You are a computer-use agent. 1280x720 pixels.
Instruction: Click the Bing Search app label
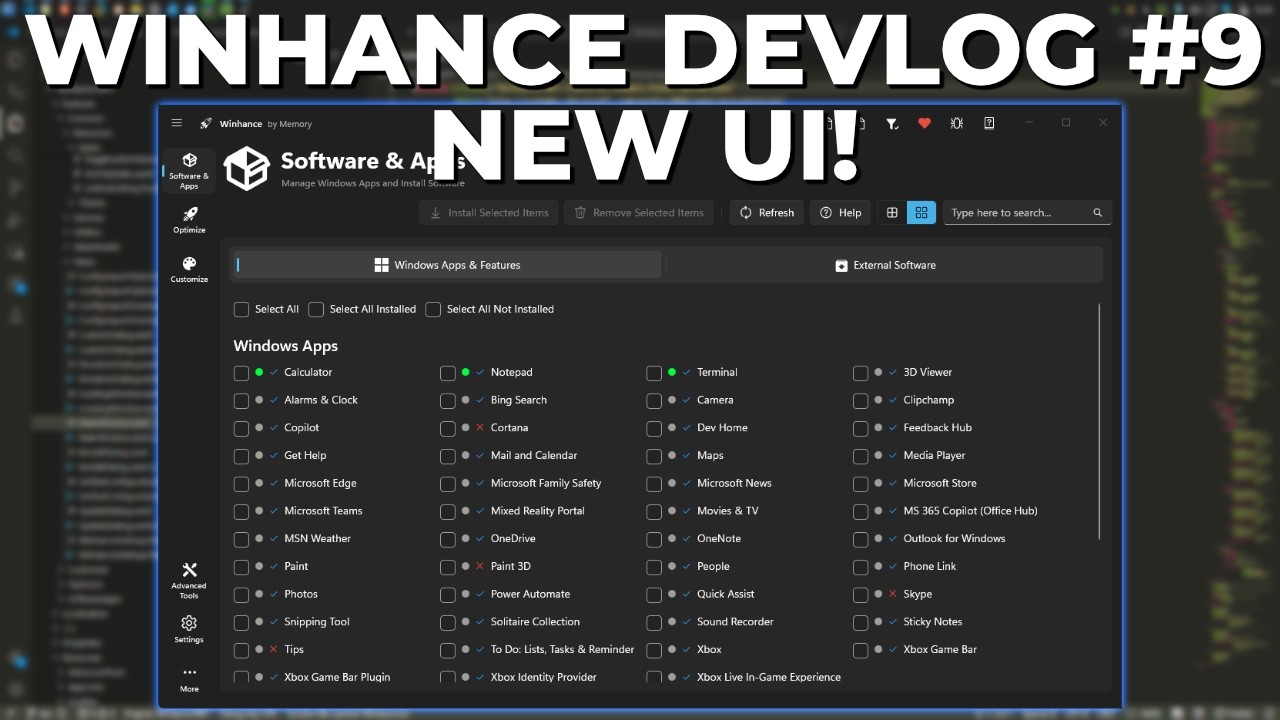[518, 400]
